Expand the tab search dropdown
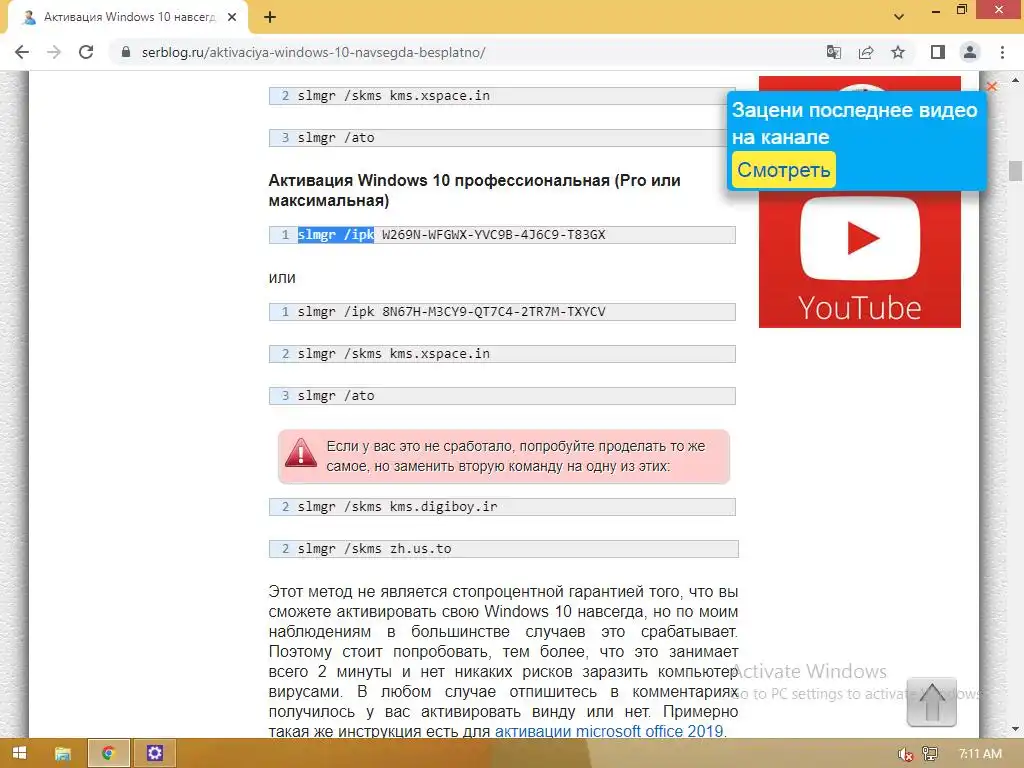The height and width of the screenshot is (768, 1024). pos(899,17)
